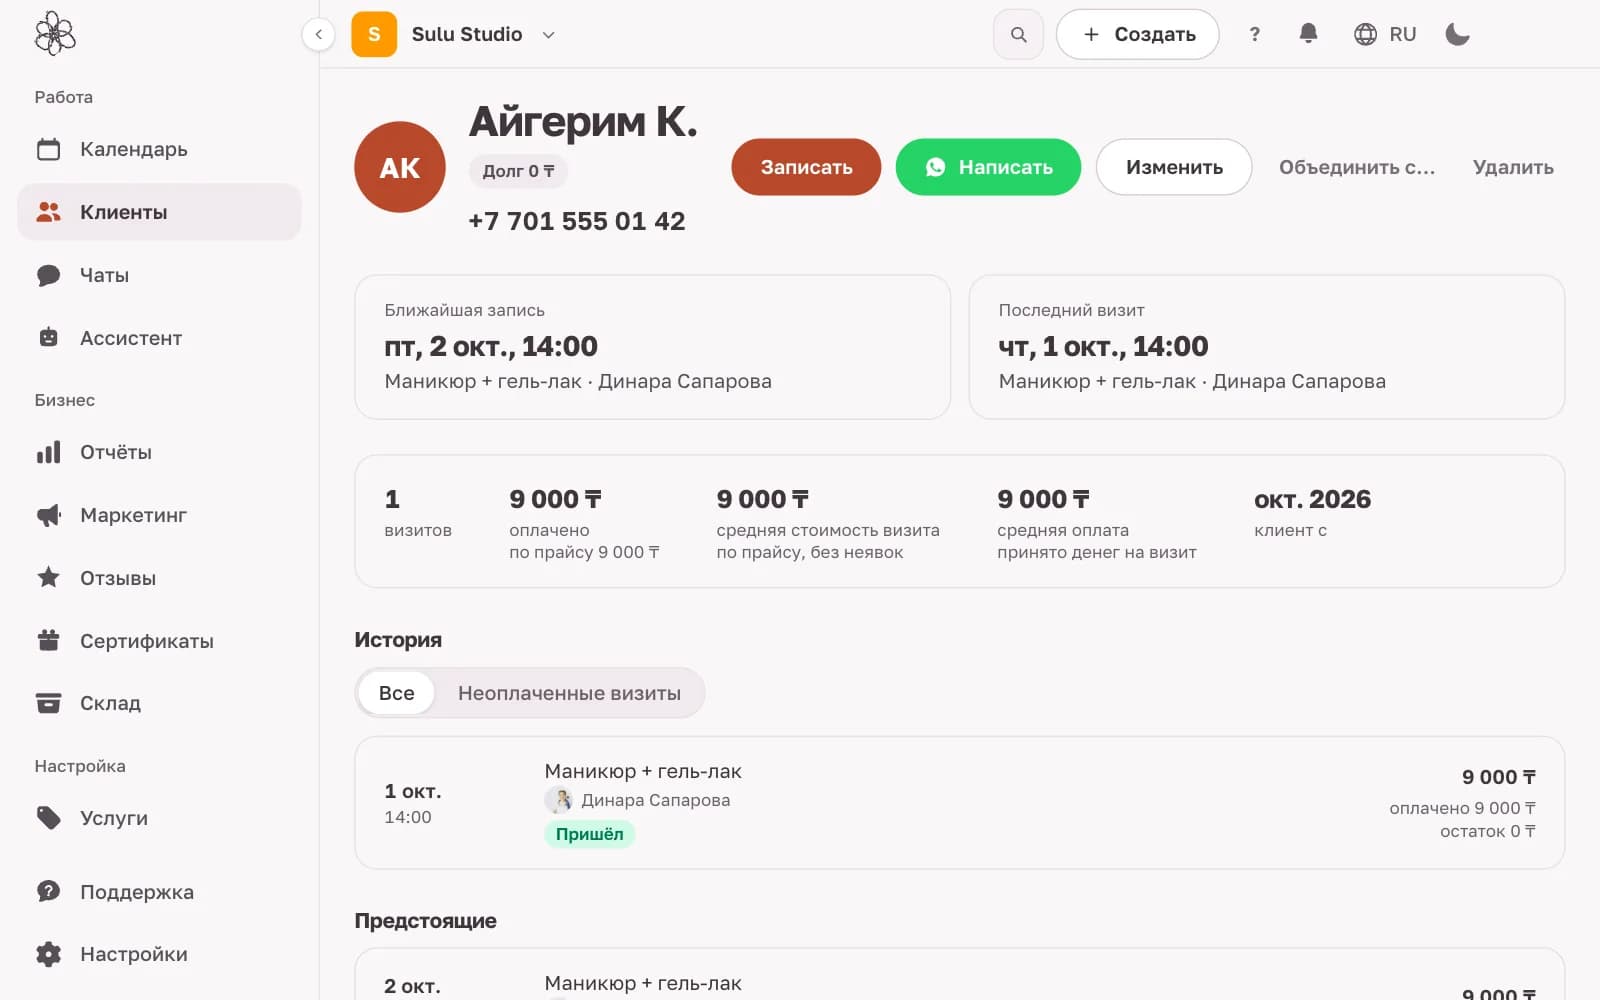Message client via green Написать button
Screen dimensions: 1600x1000
(988, 167)
